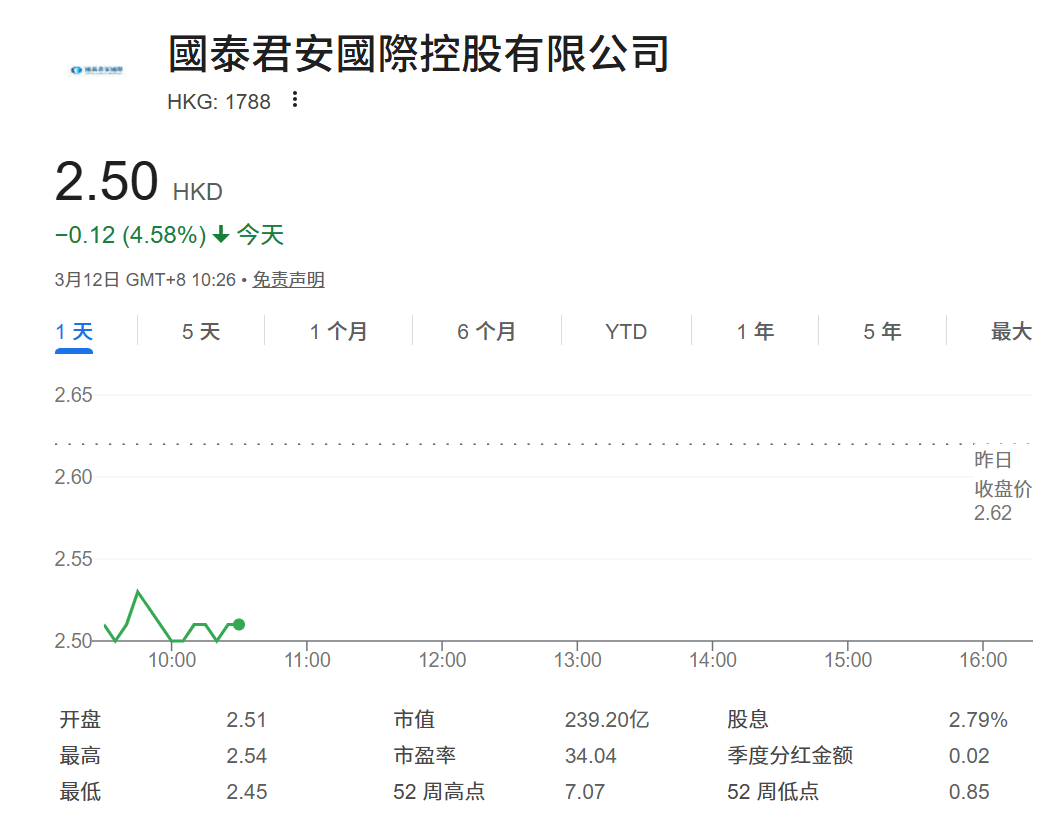Click the 股息 label

pos(748,720)
